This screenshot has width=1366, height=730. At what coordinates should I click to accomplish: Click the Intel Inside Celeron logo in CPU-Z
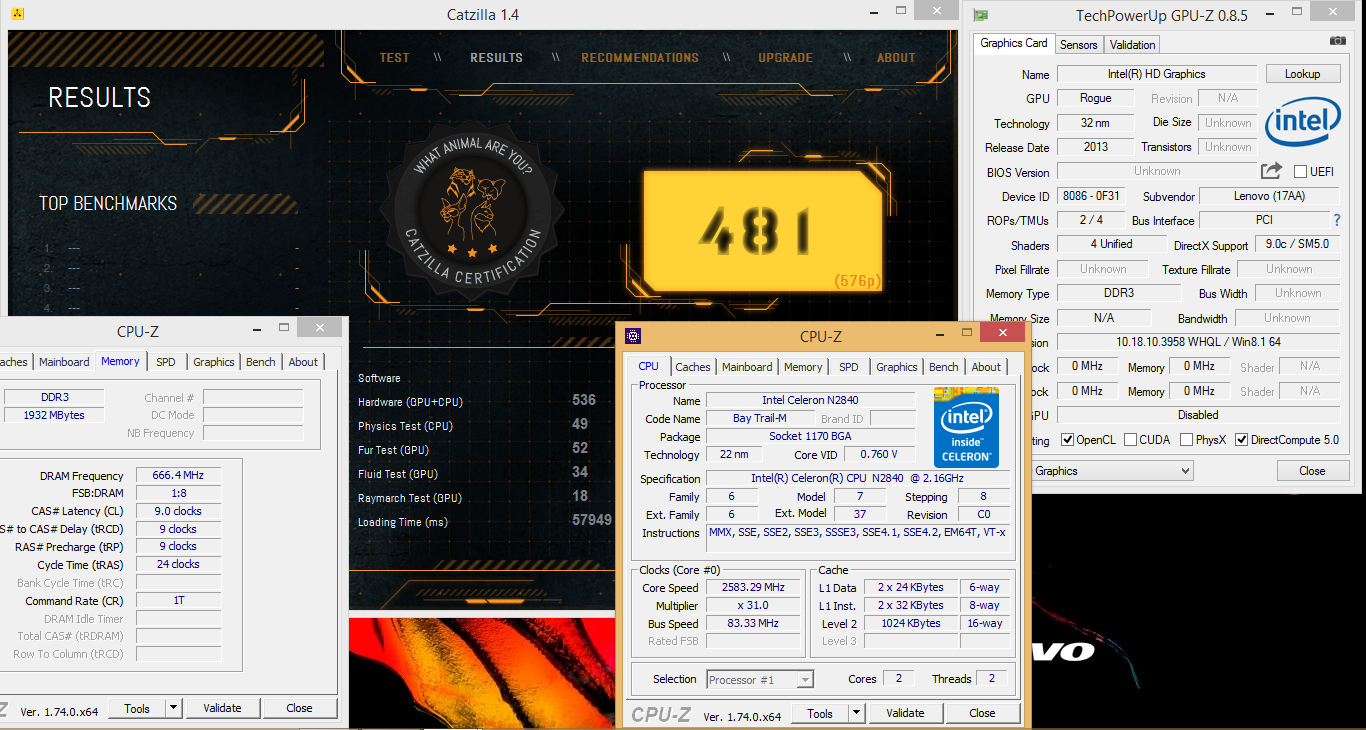coord(966,427)
